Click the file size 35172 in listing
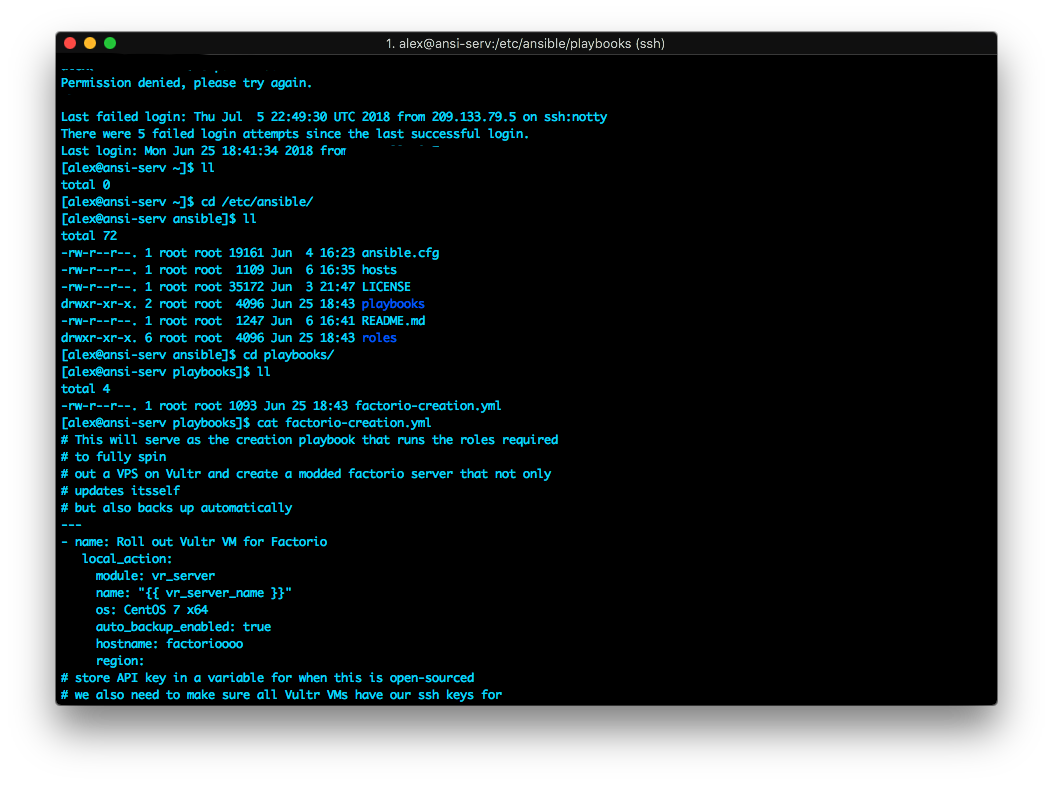Viewport: 1053px width, 785px height. 246,287
